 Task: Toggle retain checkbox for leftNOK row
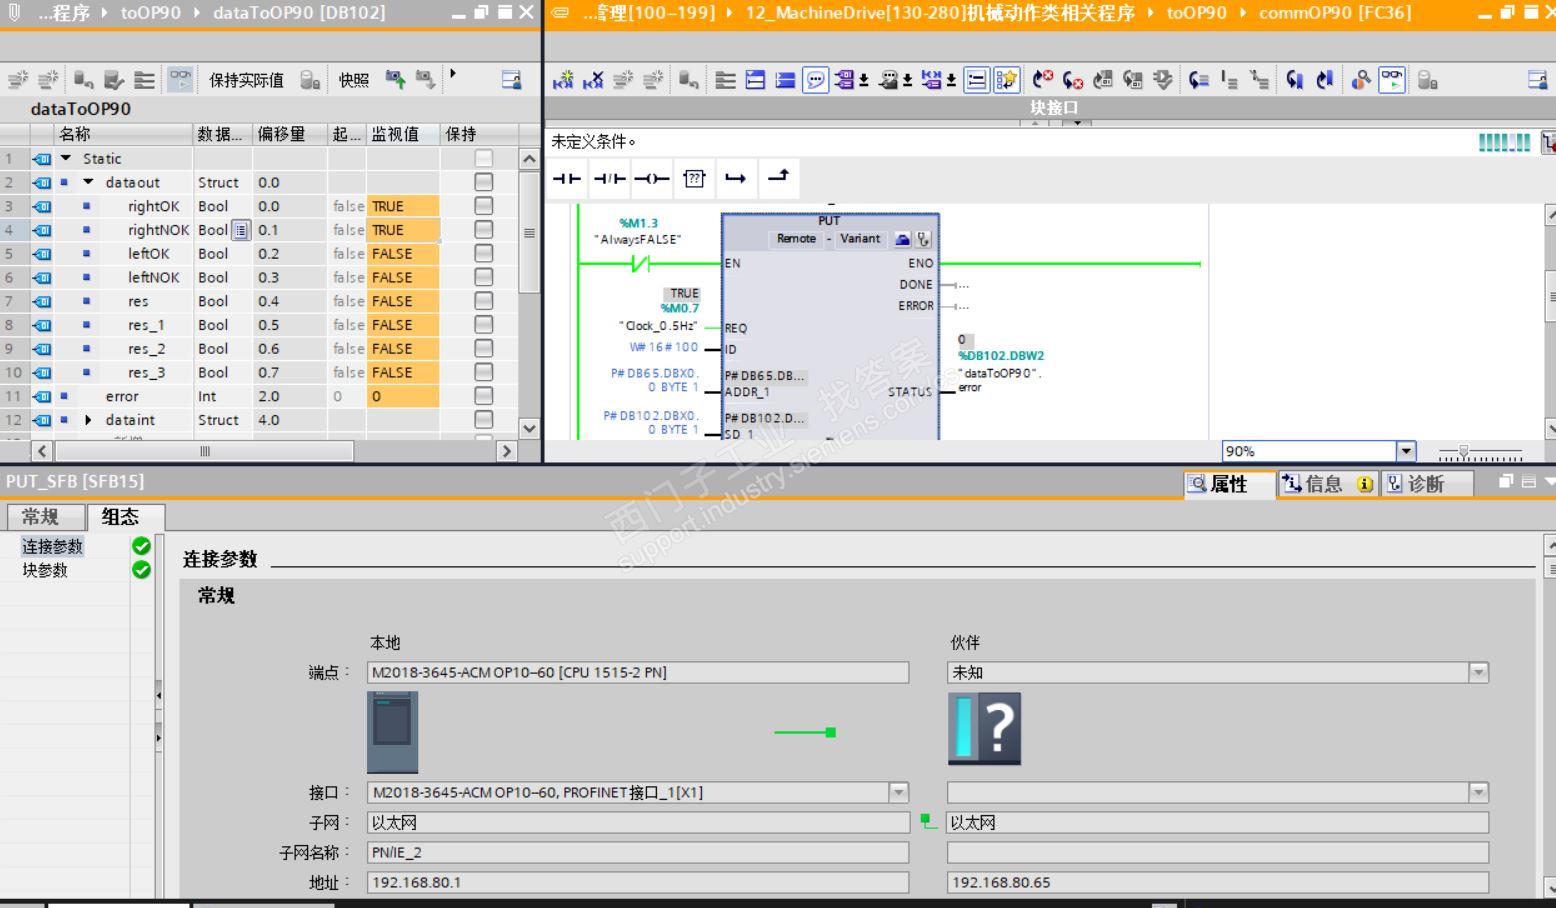pyautogui.click(x=483, y=278)
